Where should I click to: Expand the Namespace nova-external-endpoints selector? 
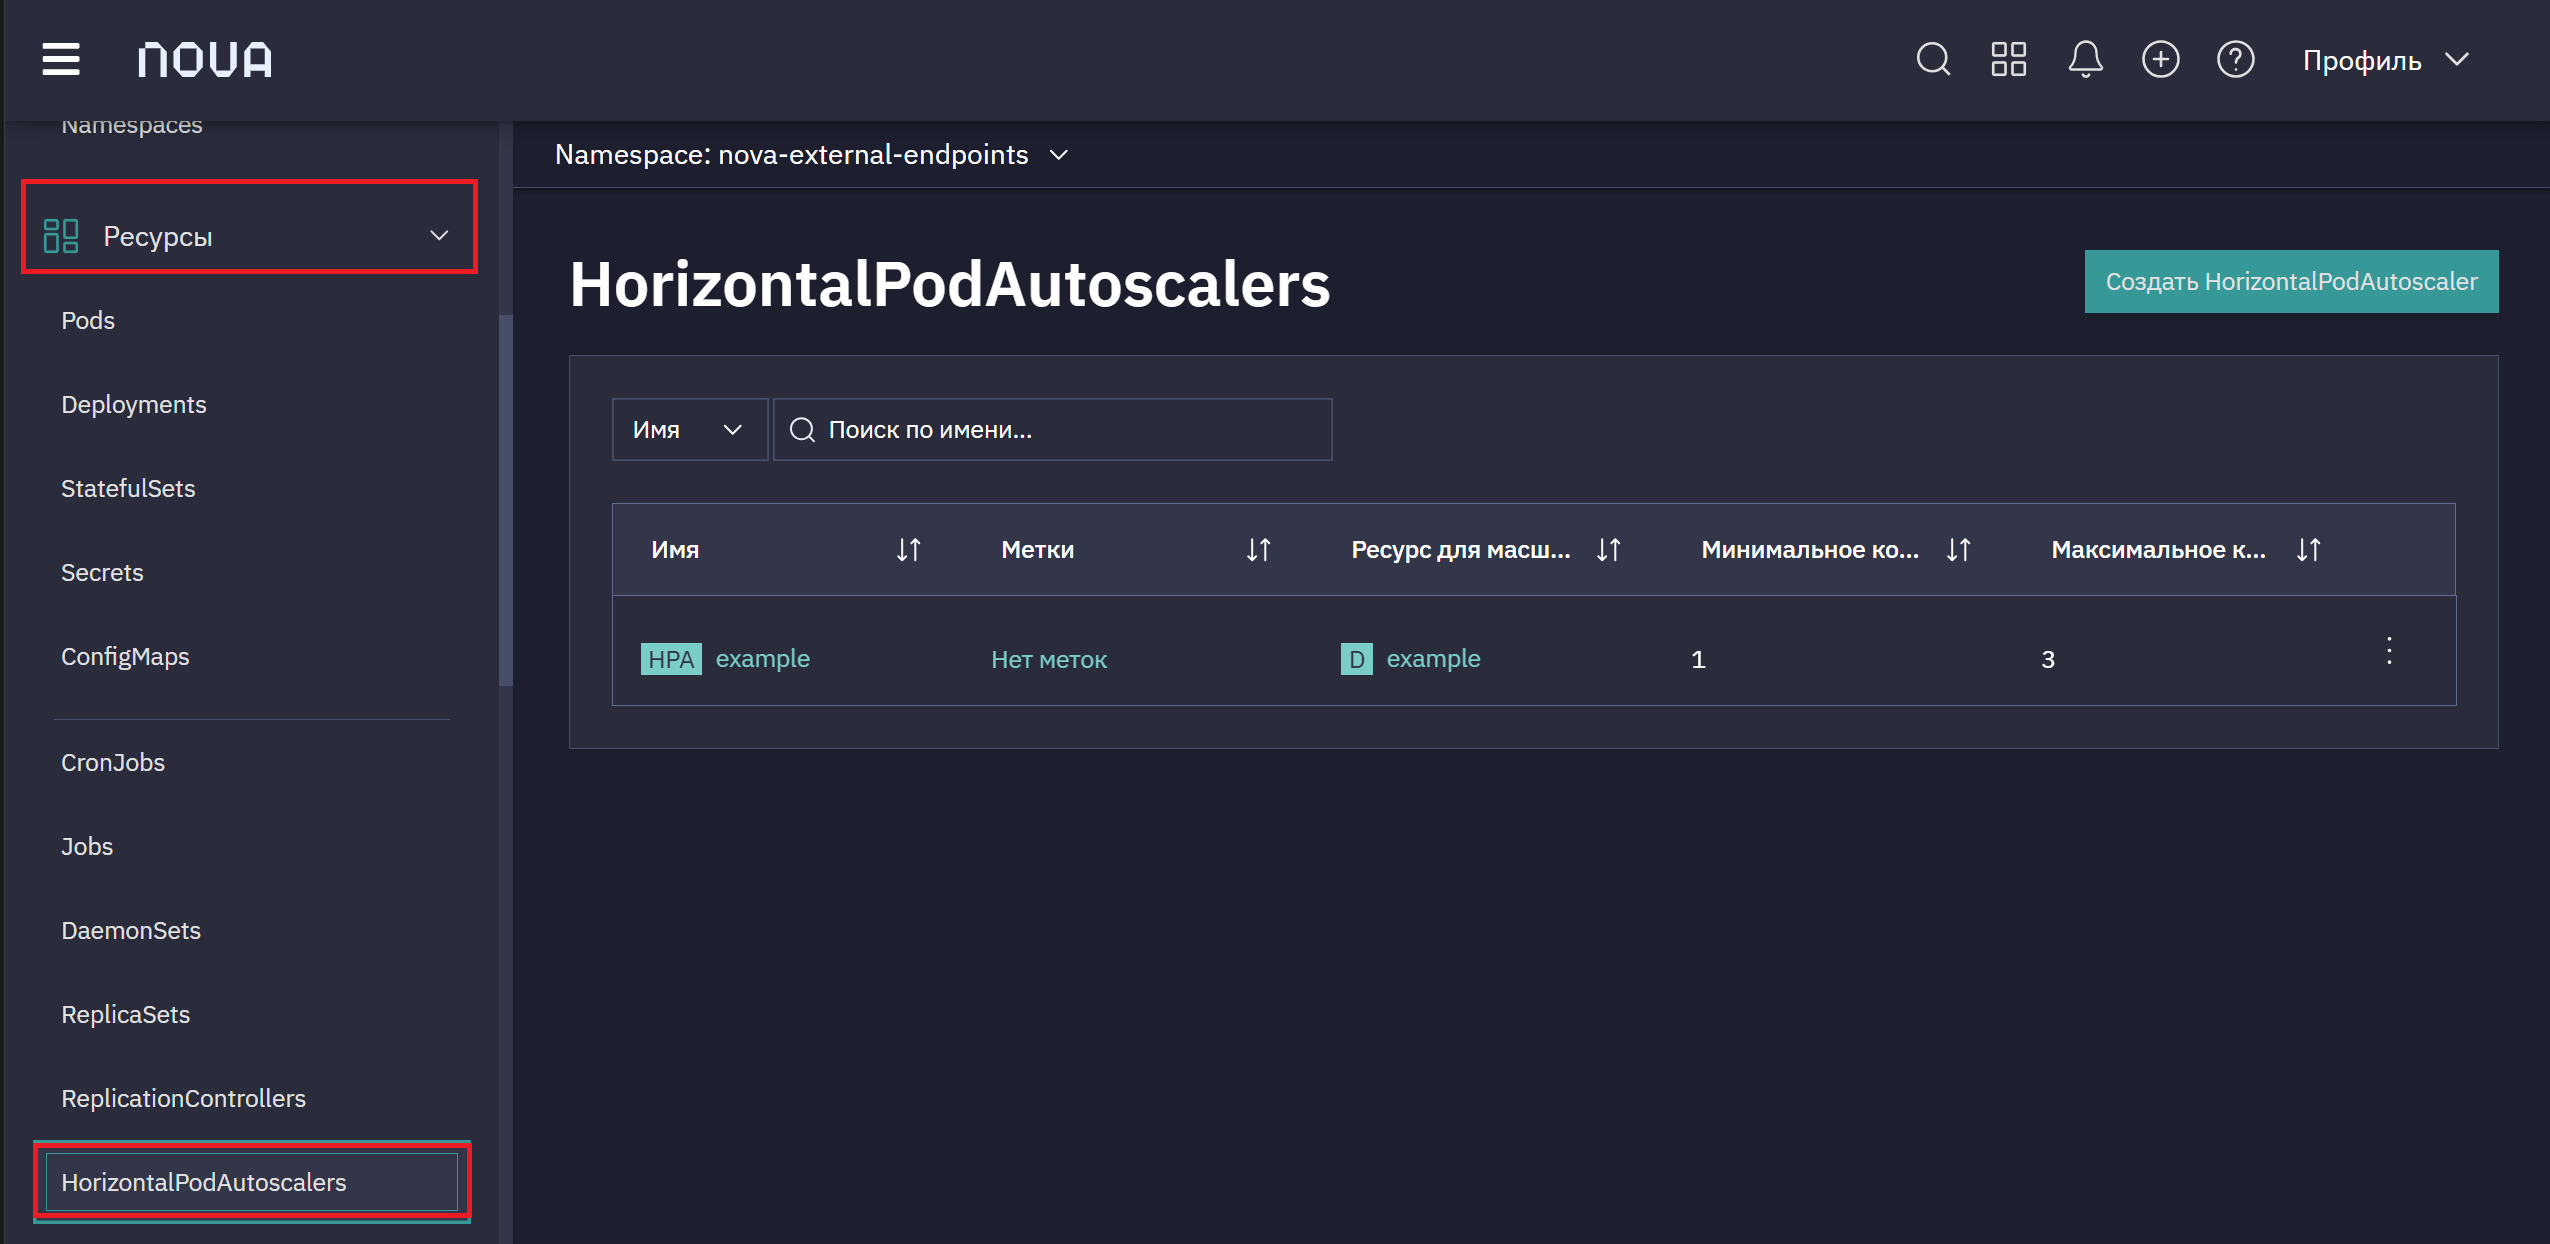pos(812,154)
